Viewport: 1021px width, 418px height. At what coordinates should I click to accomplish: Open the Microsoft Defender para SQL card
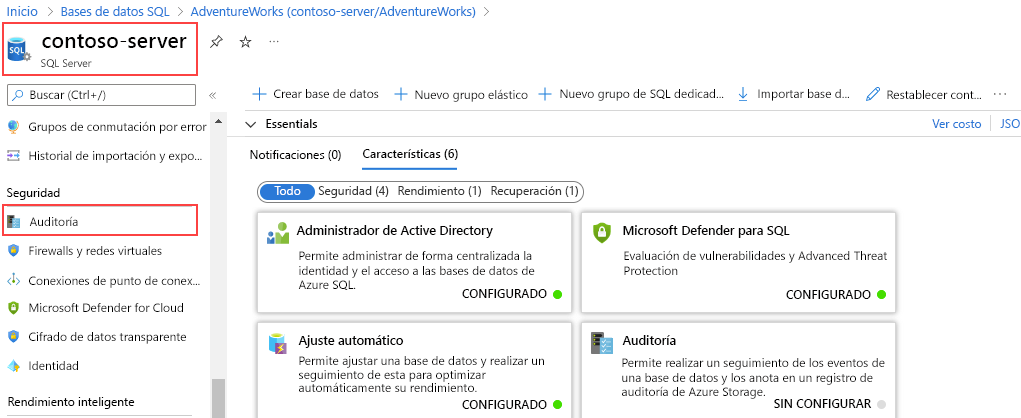tap(738, 262)
